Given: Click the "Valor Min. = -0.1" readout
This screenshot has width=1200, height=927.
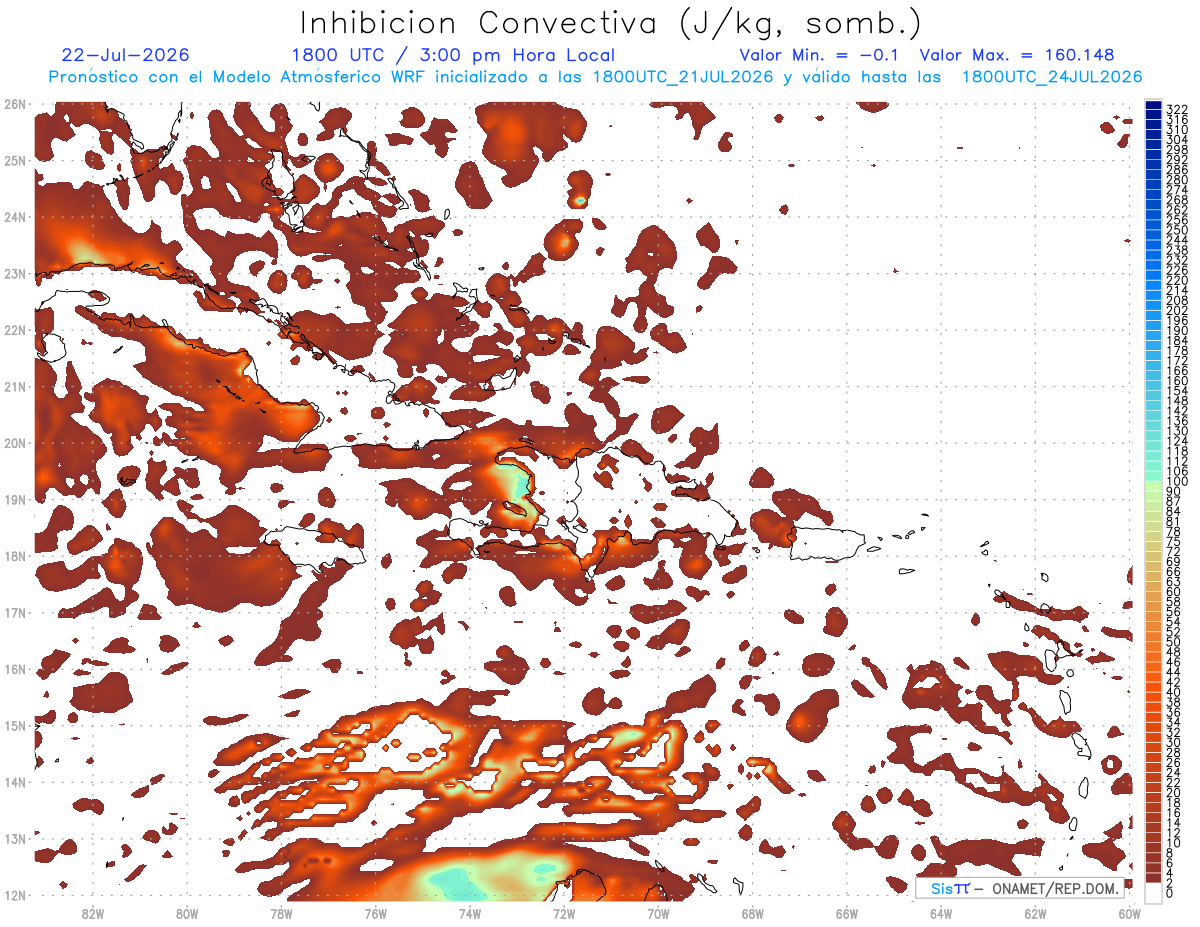Looking at the screenshot, I should point(819,55).
